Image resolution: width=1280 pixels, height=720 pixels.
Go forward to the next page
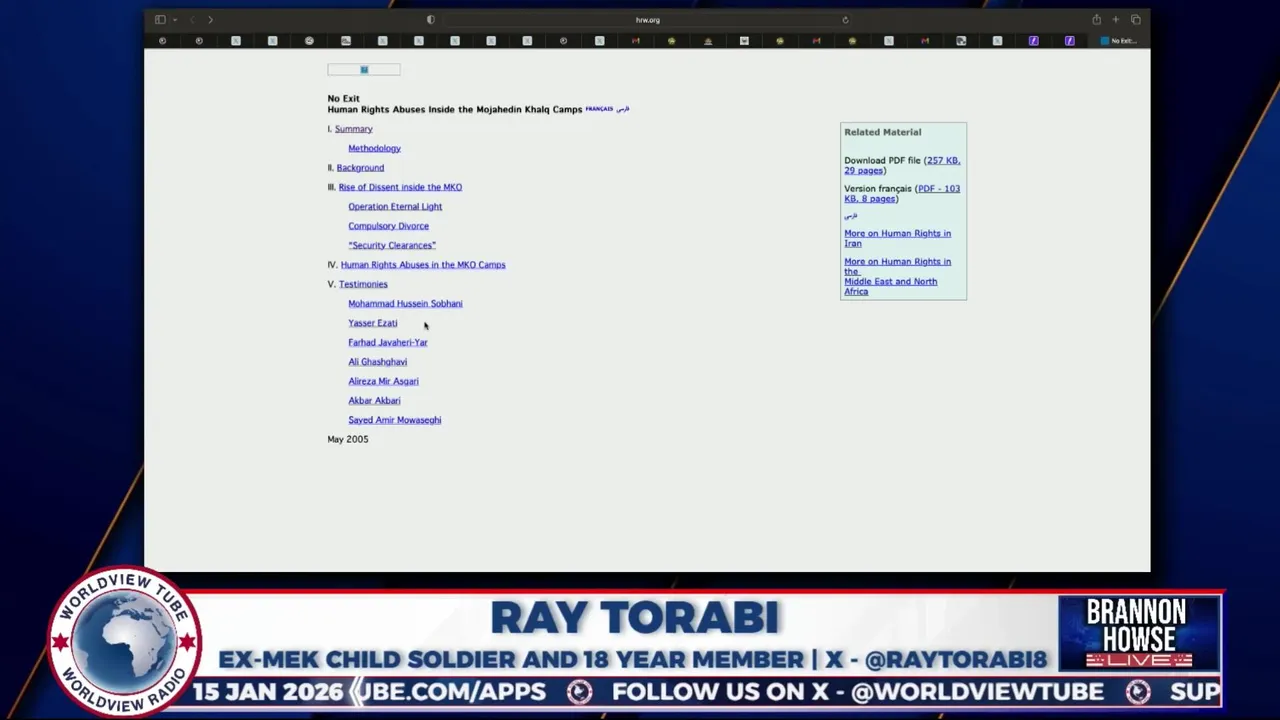[210, 20]
